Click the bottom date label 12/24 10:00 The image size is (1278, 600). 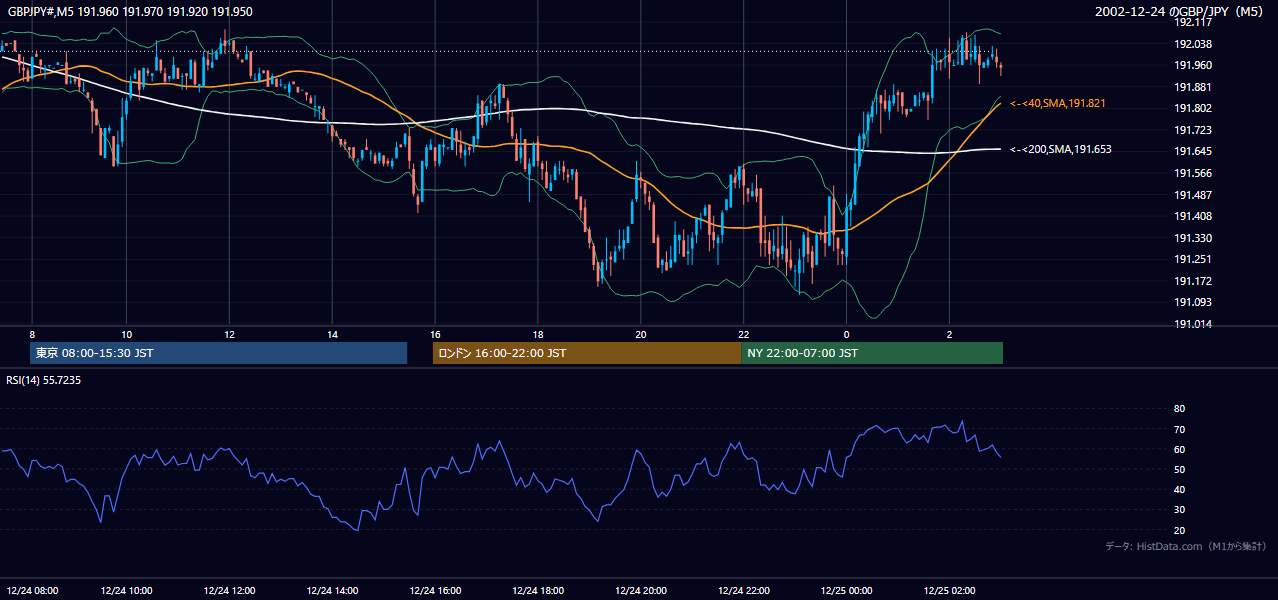point(126,591)
